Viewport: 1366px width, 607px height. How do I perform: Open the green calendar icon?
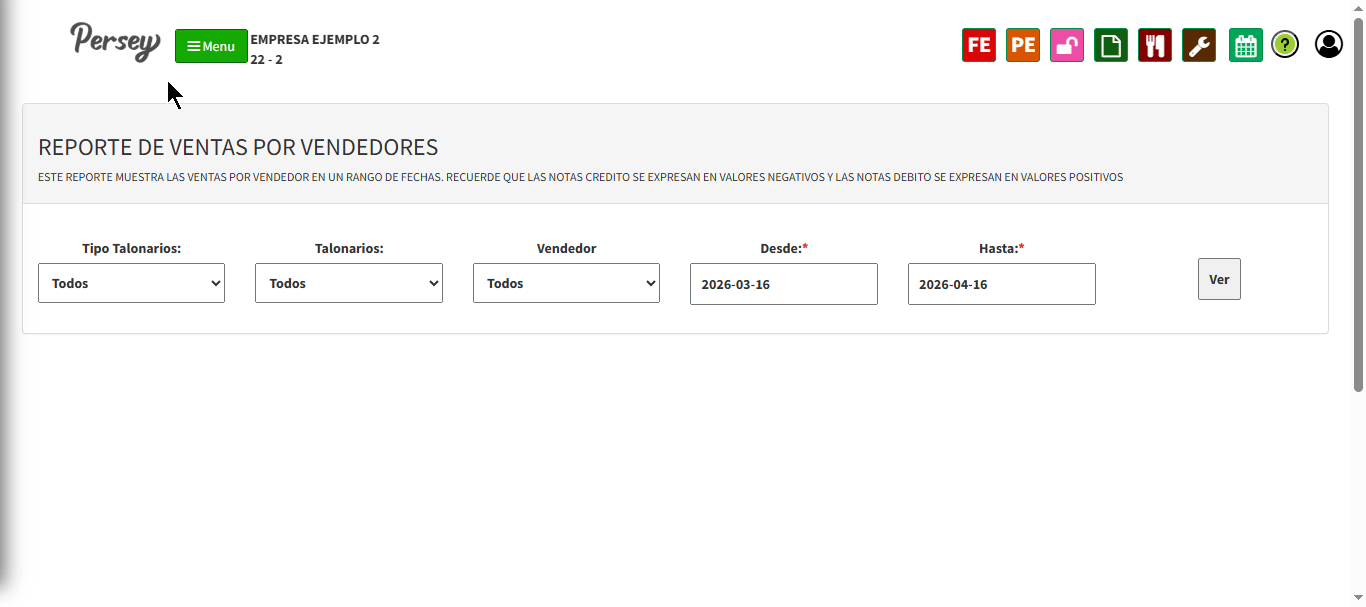(x=1246, y=45)
